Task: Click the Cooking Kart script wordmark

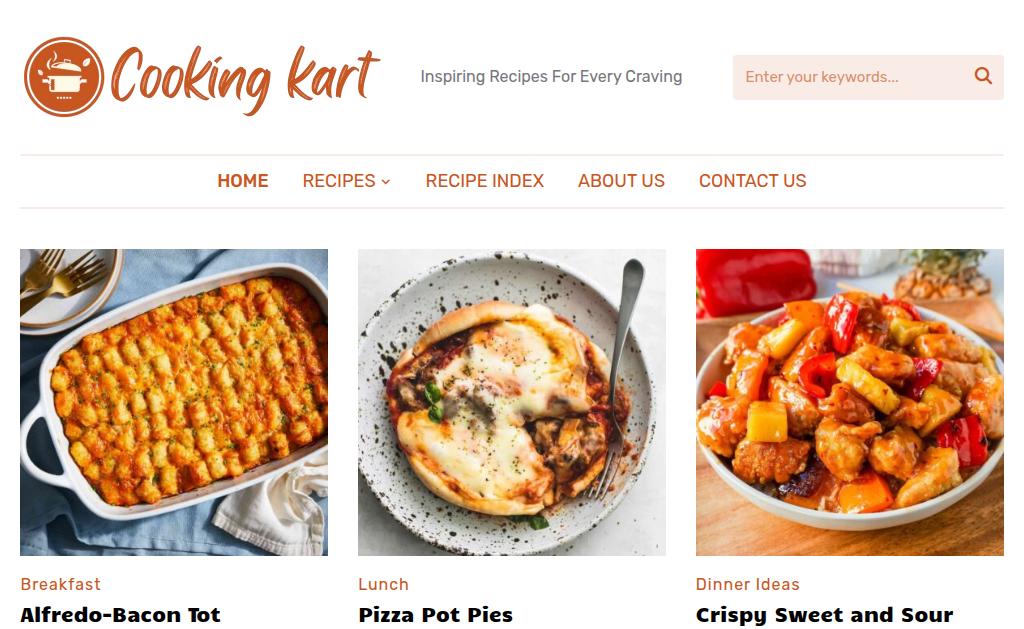Action: coord(246,79)
